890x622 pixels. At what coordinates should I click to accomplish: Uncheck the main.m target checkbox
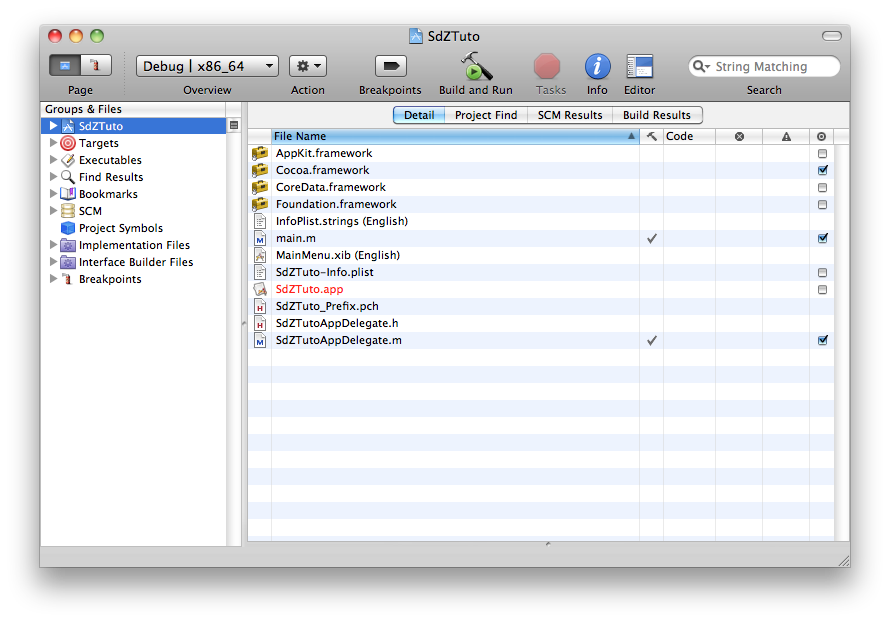point(822,238)
